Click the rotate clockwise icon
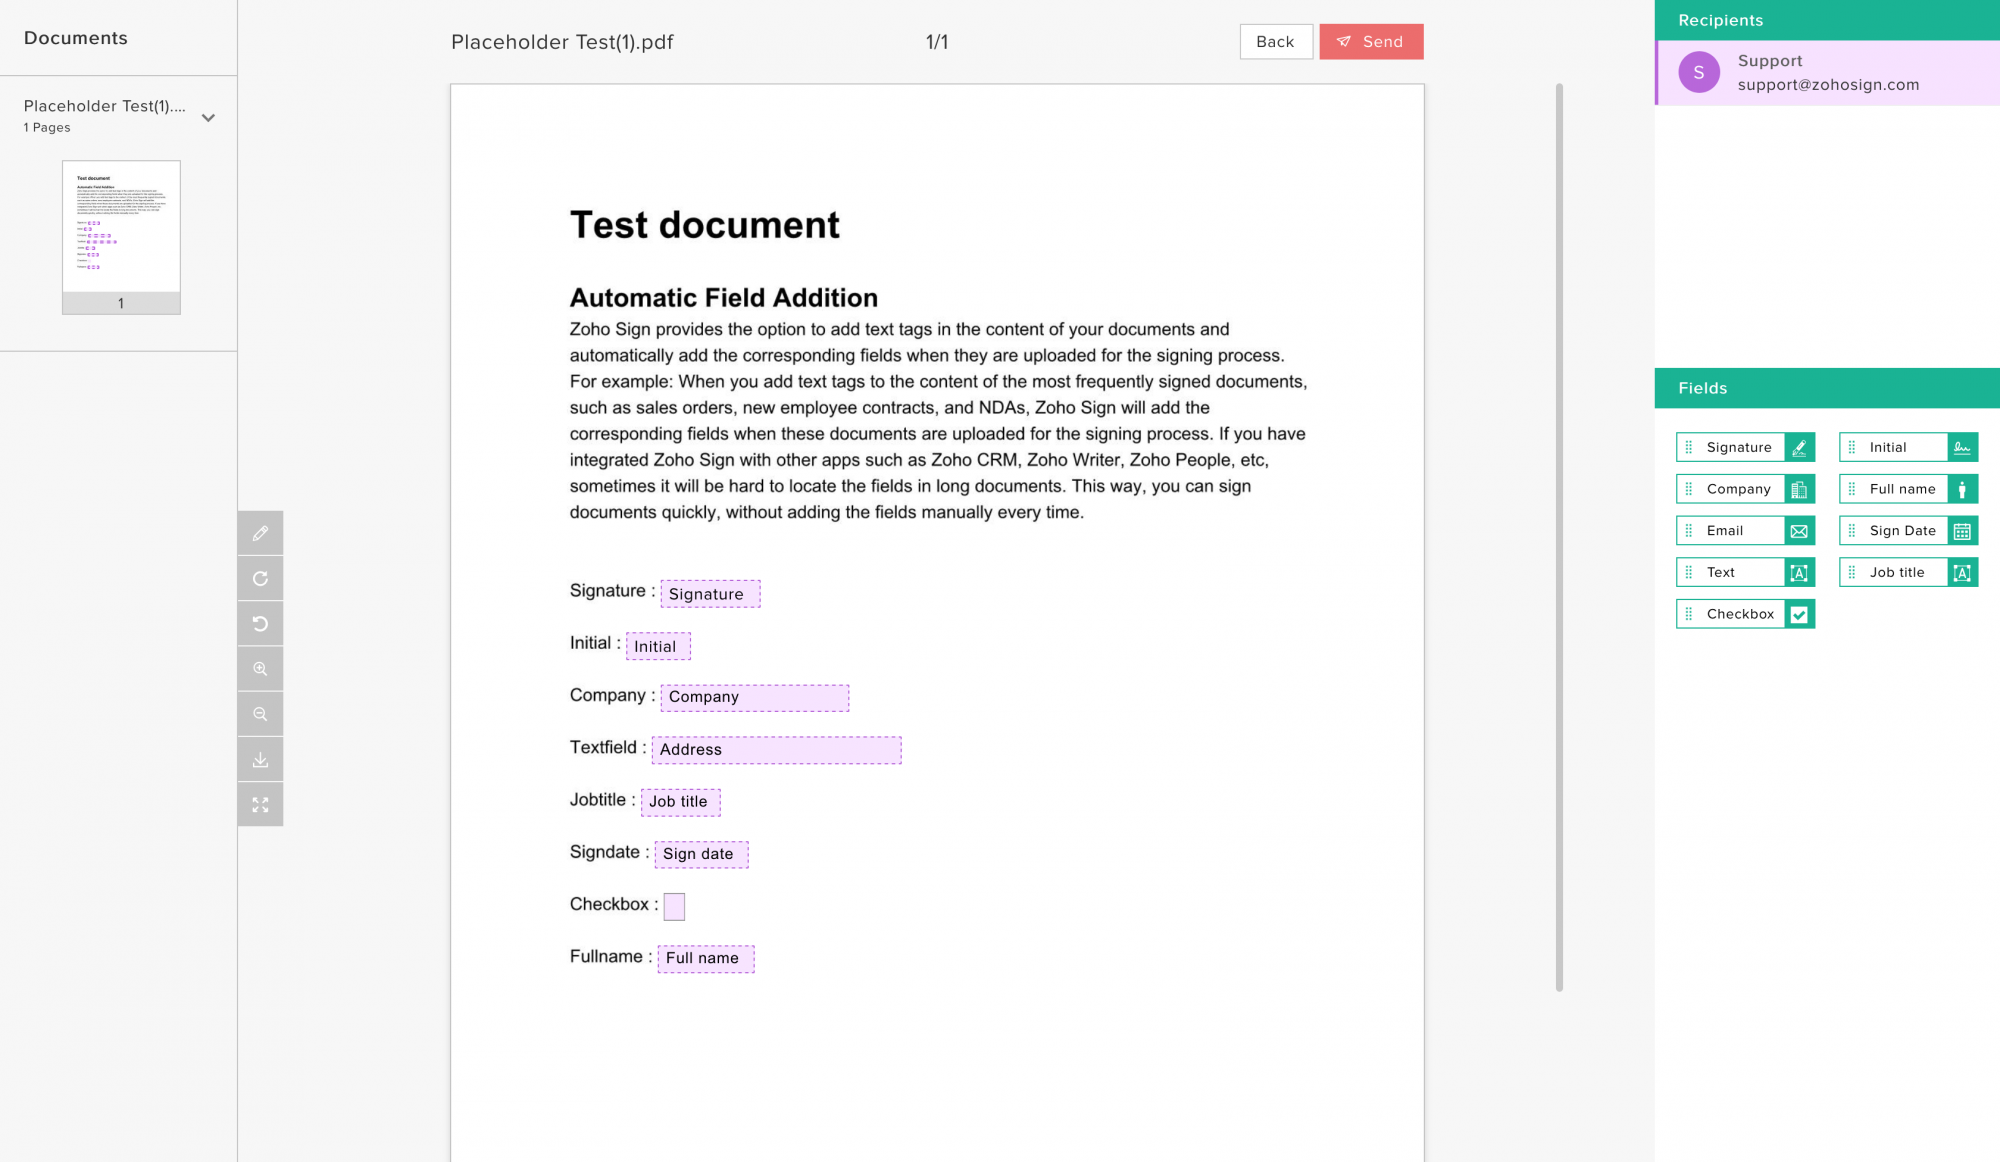 (x=260, y=579)
